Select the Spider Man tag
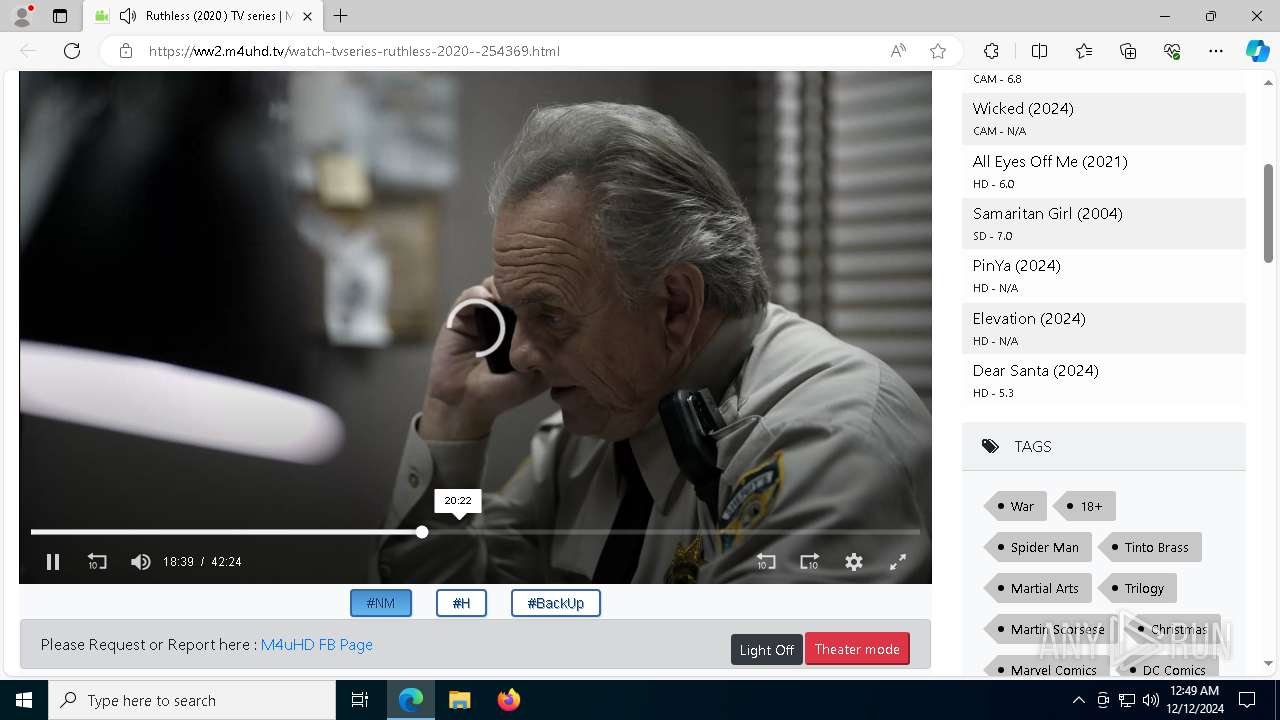The image size is (1280, 720). pyautogui.click(x=1037, y=547)
